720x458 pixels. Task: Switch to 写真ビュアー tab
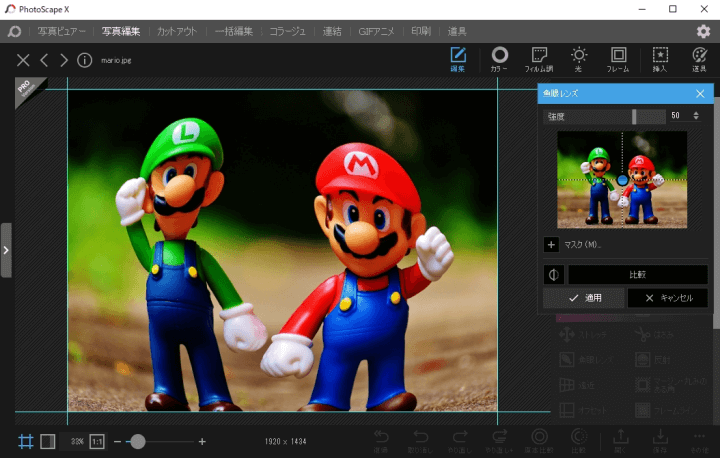[x=62, y=31]
